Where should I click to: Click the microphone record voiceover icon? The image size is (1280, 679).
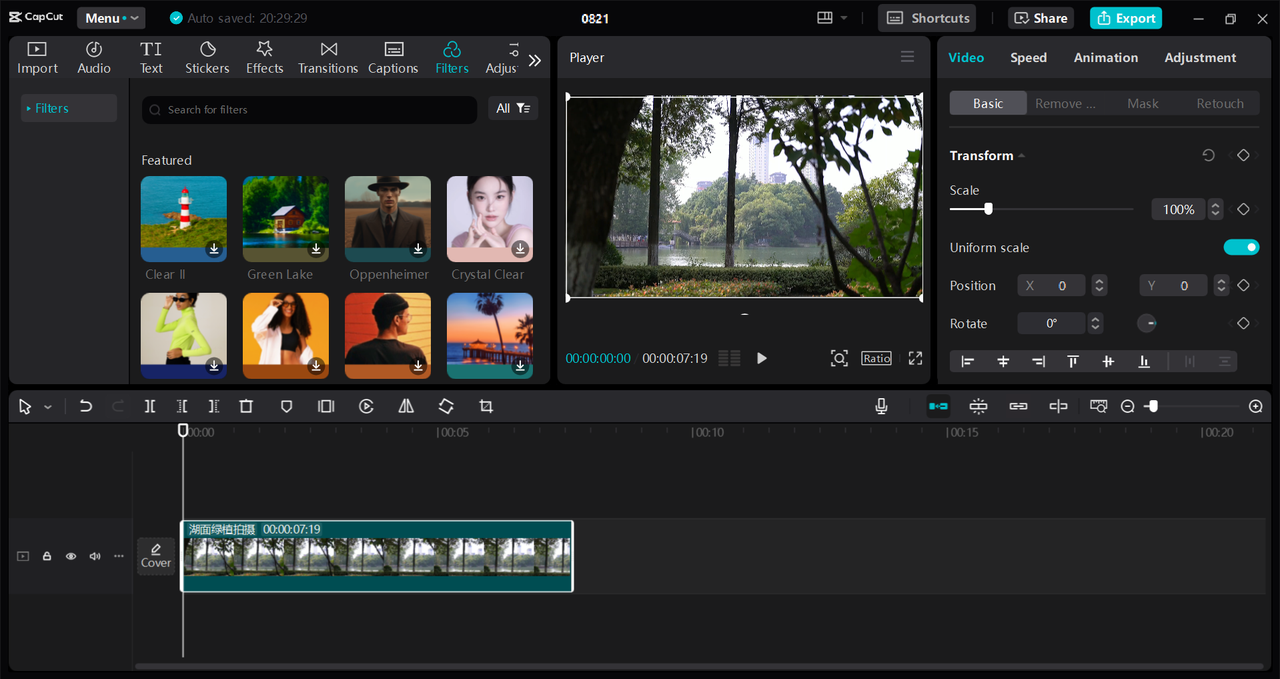coord(881,407)
